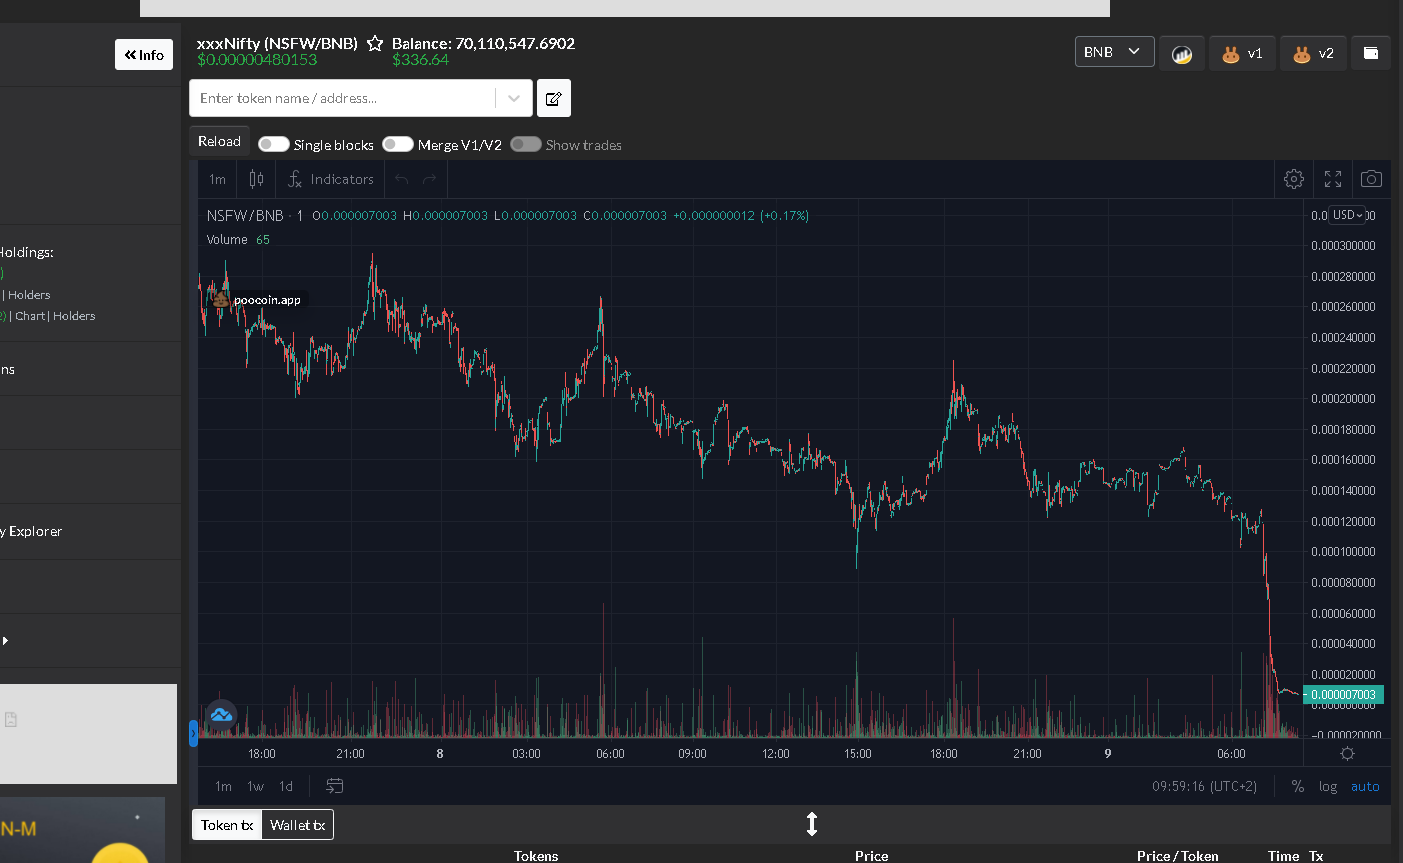Open the USD price scale dropdown
This screenshot has width=1403, height=863.
point(1347,215)
